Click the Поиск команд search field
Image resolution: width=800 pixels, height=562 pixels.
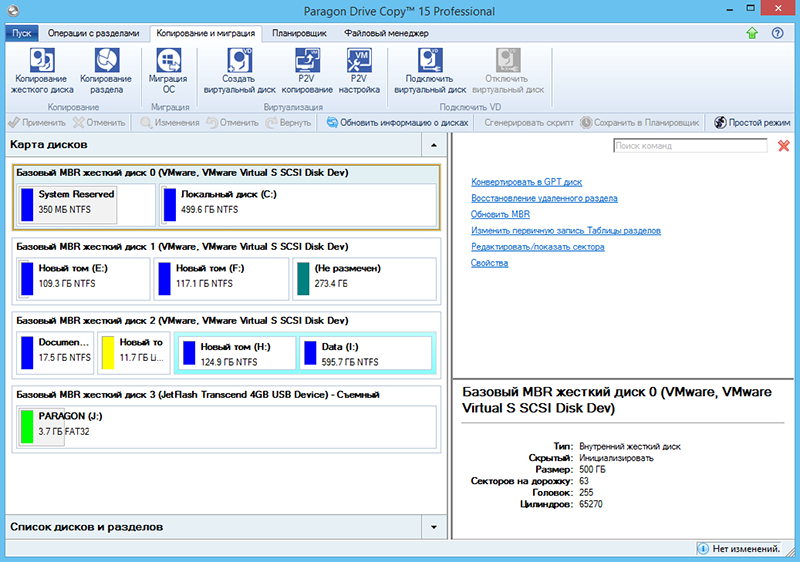690,146
